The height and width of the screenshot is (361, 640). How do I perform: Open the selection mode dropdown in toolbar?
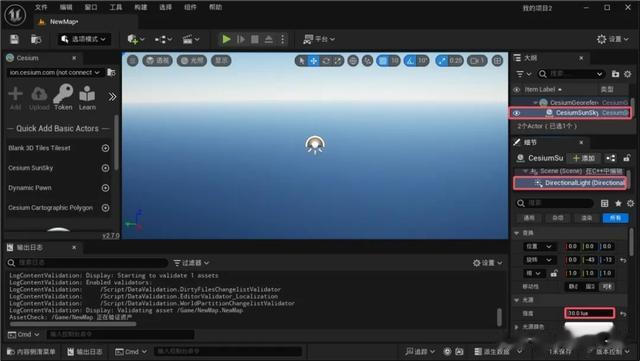tap(84, 39)
